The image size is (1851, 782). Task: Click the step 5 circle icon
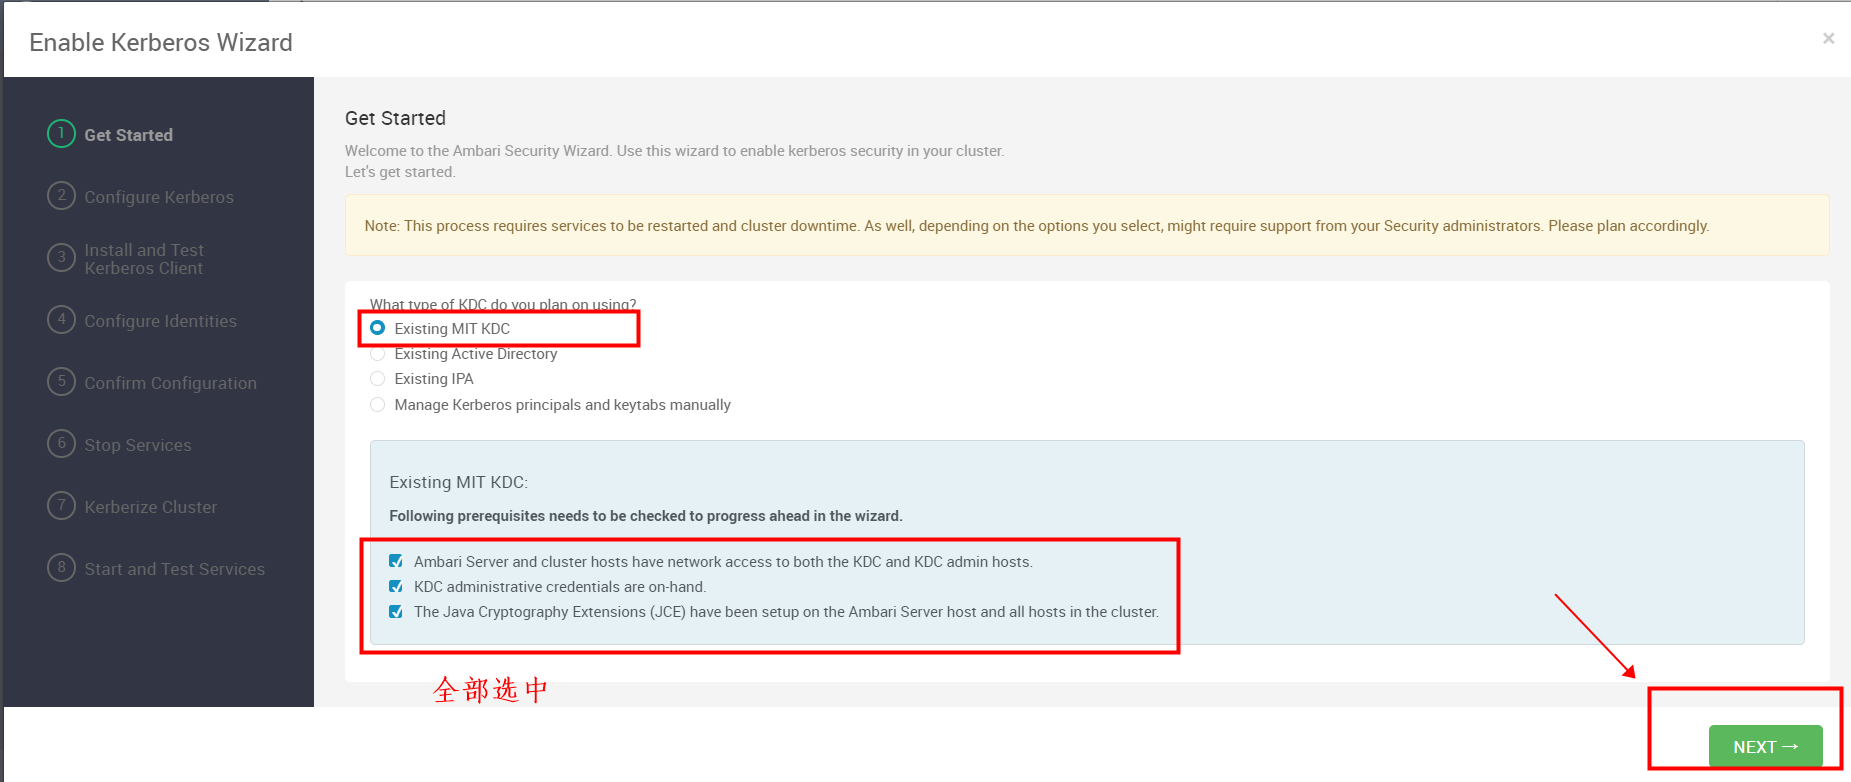(61, 381)
